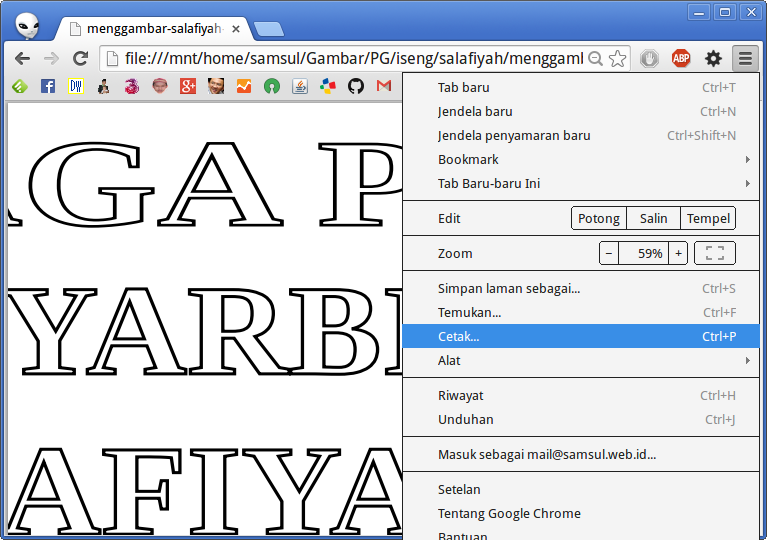This screenshot has width=767, height=540.
Task: Click the Salin button
Action: (654, 218)
